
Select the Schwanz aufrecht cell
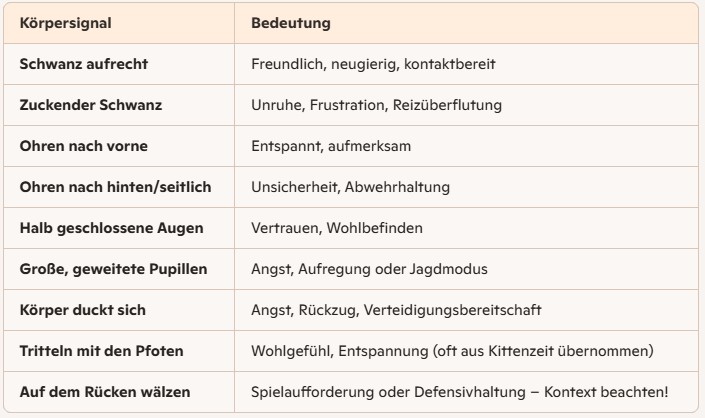click(x=119, y=64)
